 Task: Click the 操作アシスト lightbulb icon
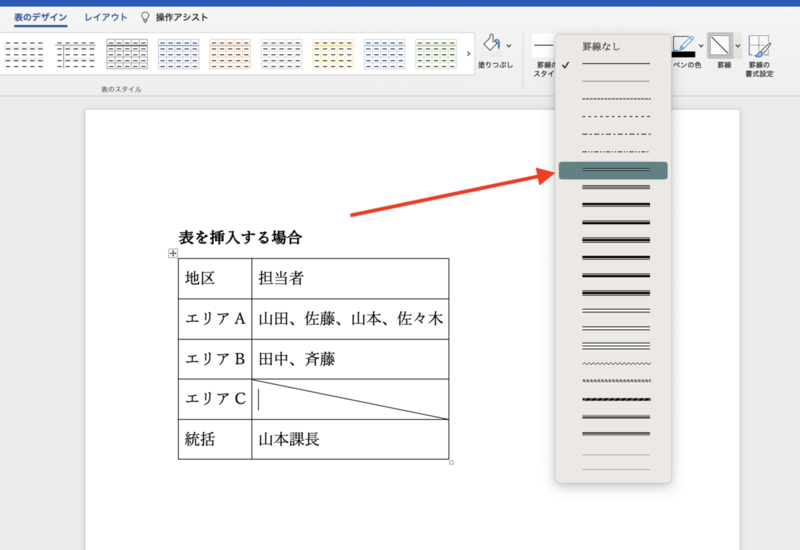[x=145, y=17]
